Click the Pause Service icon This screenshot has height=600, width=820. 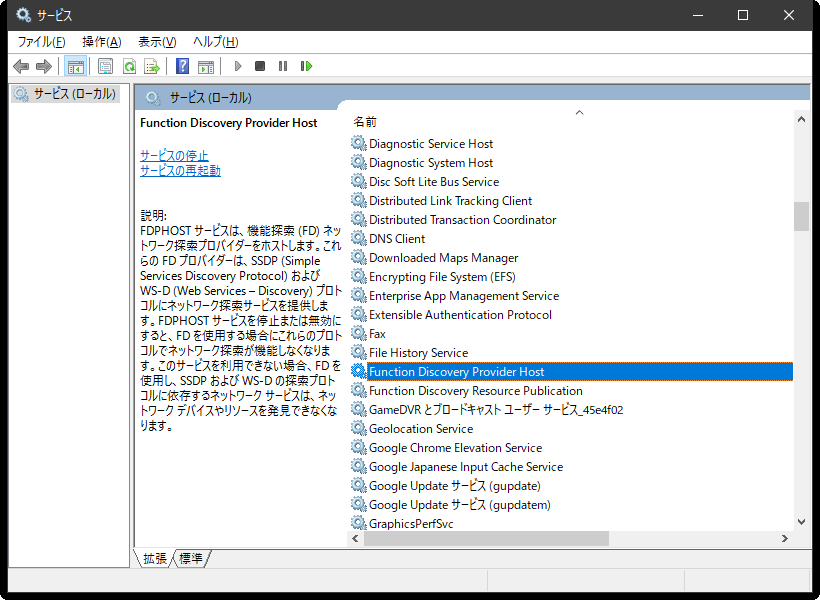pyautogui.click(x=283, y=66)
